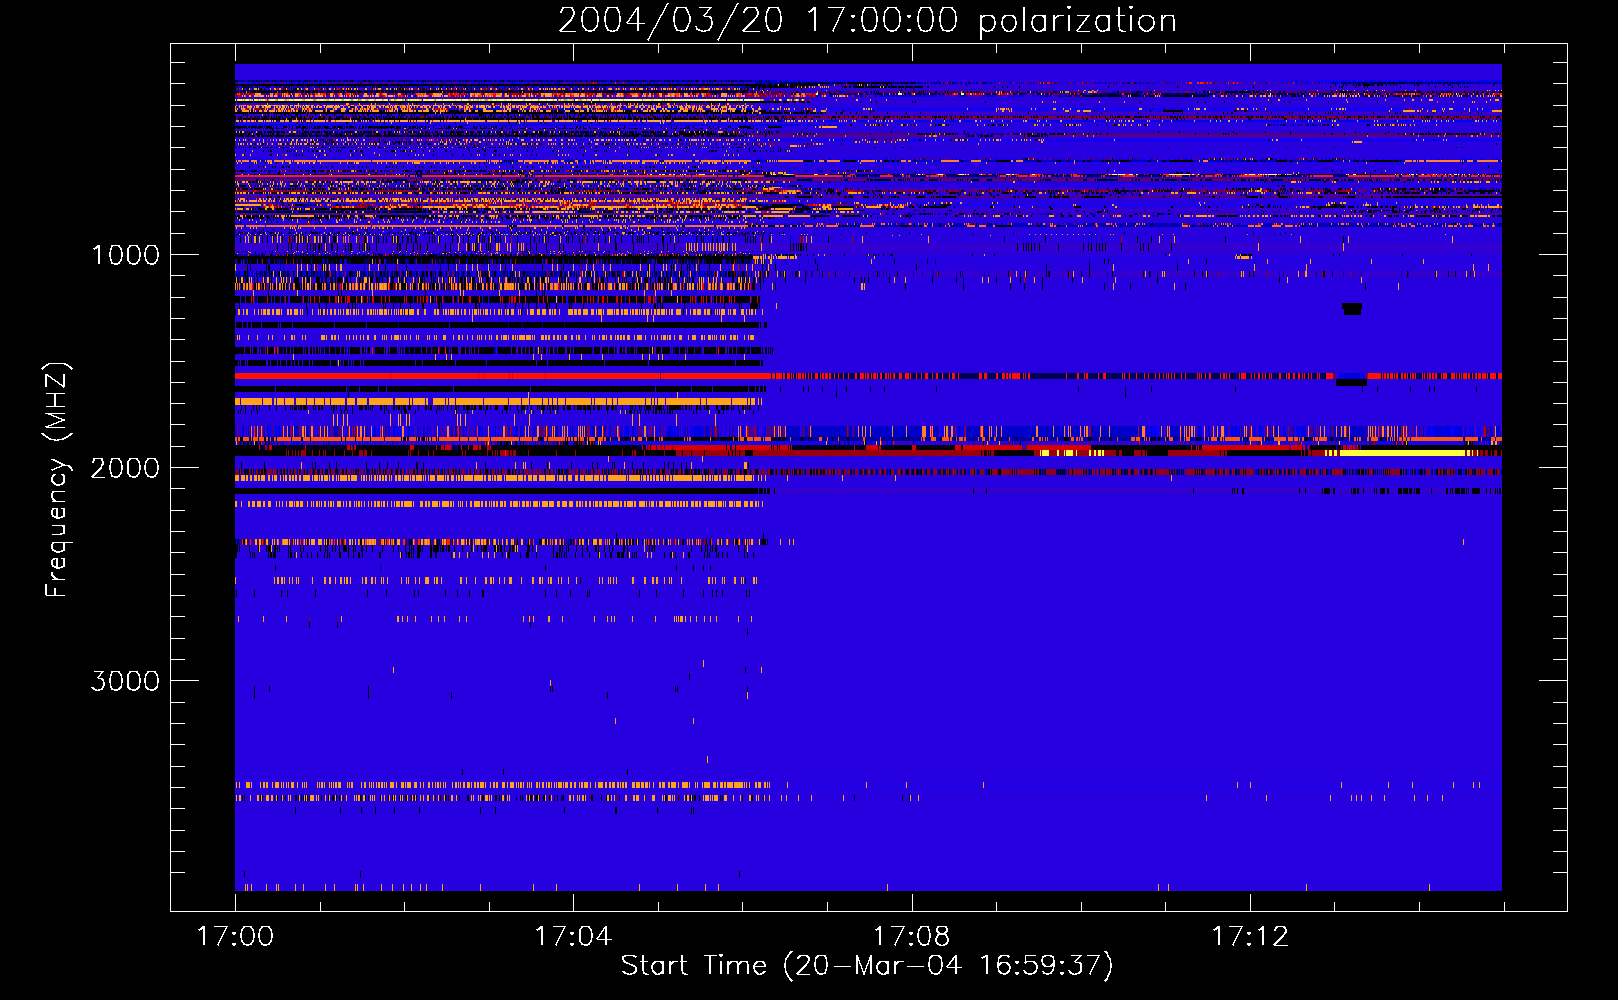This screenshot has height=1000, width=1618.
Task: Click the "Start Time (20-Mar-04 16:59:37)" label
Action: [867, 966]
